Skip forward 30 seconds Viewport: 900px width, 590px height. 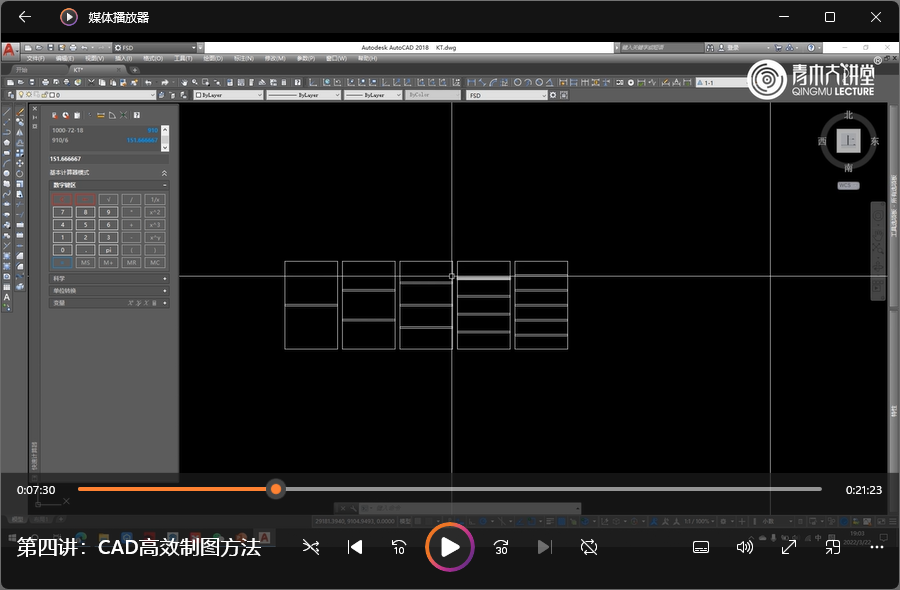[501, 547]
